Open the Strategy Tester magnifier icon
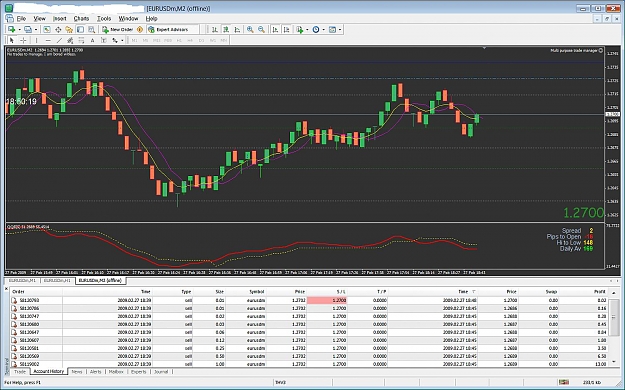Viewport: 625px width, 390px height. point(91,30)
